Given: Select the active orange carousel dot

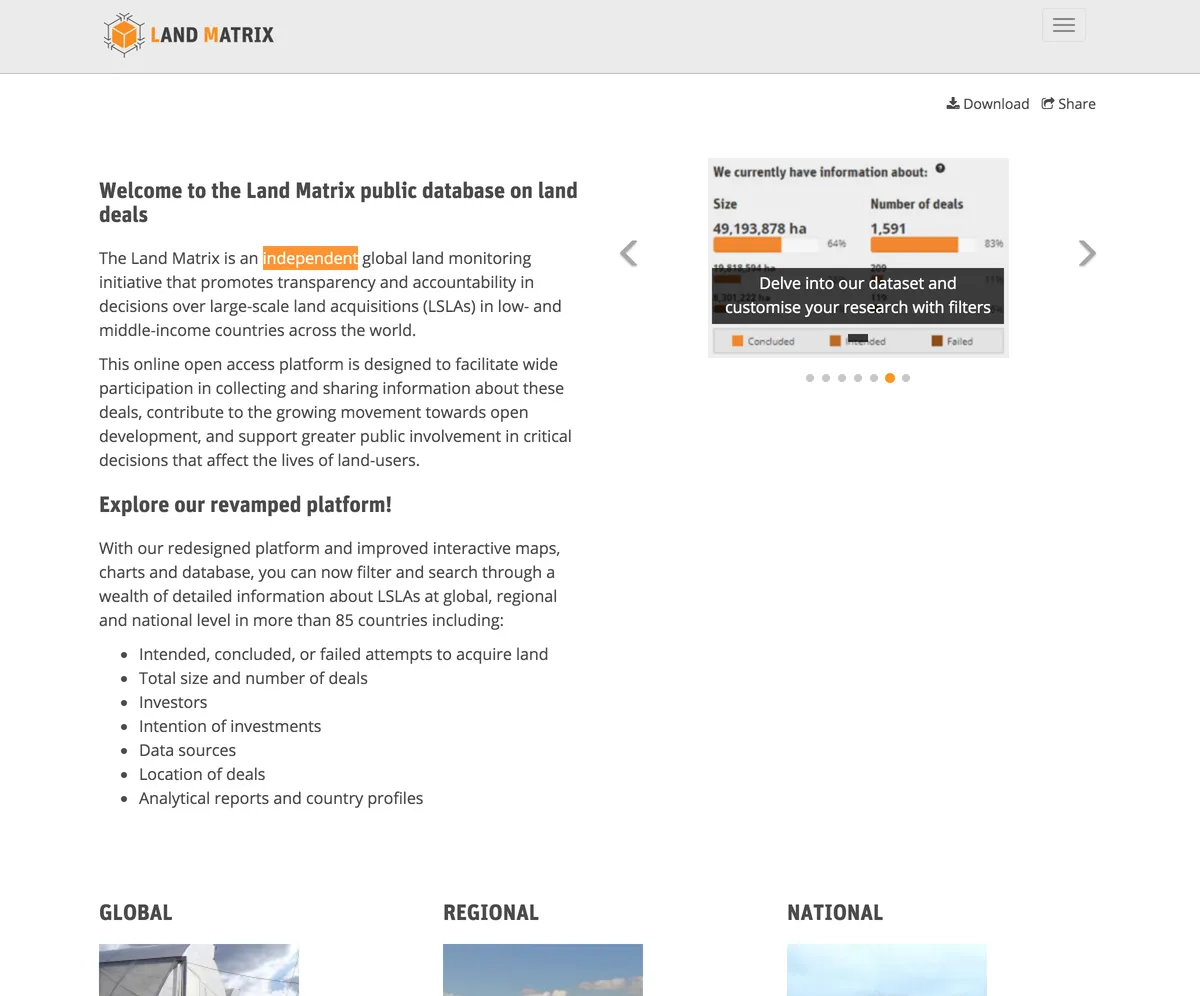Looking at the screenshot, I should coord(890,378).
